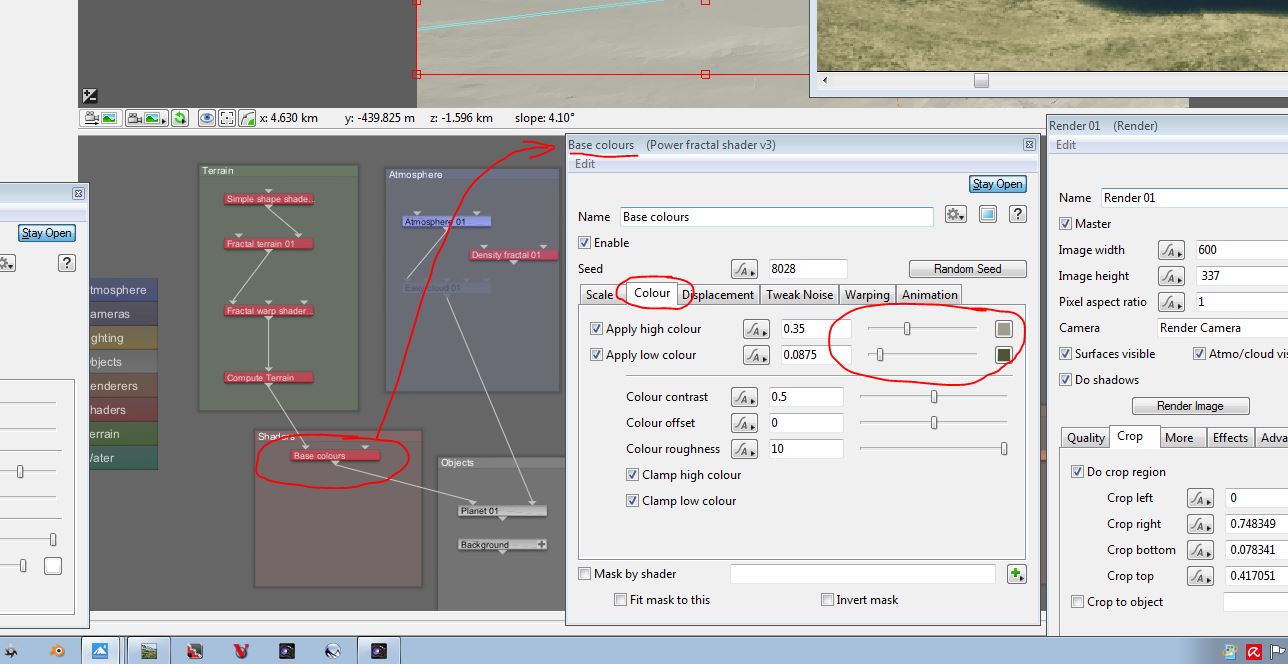Open the gear settings icon beside the Name field
This screenshot has height=664, width=1288.
point(956,215)
